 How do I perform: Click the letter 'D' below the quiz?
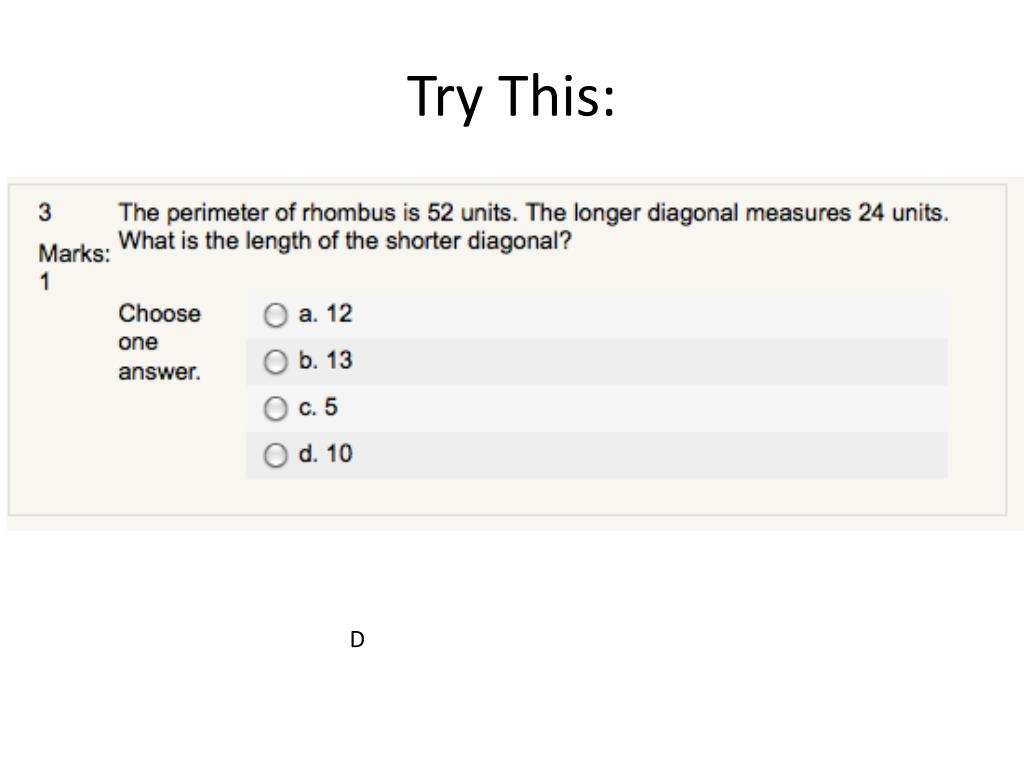click(357, 640)
